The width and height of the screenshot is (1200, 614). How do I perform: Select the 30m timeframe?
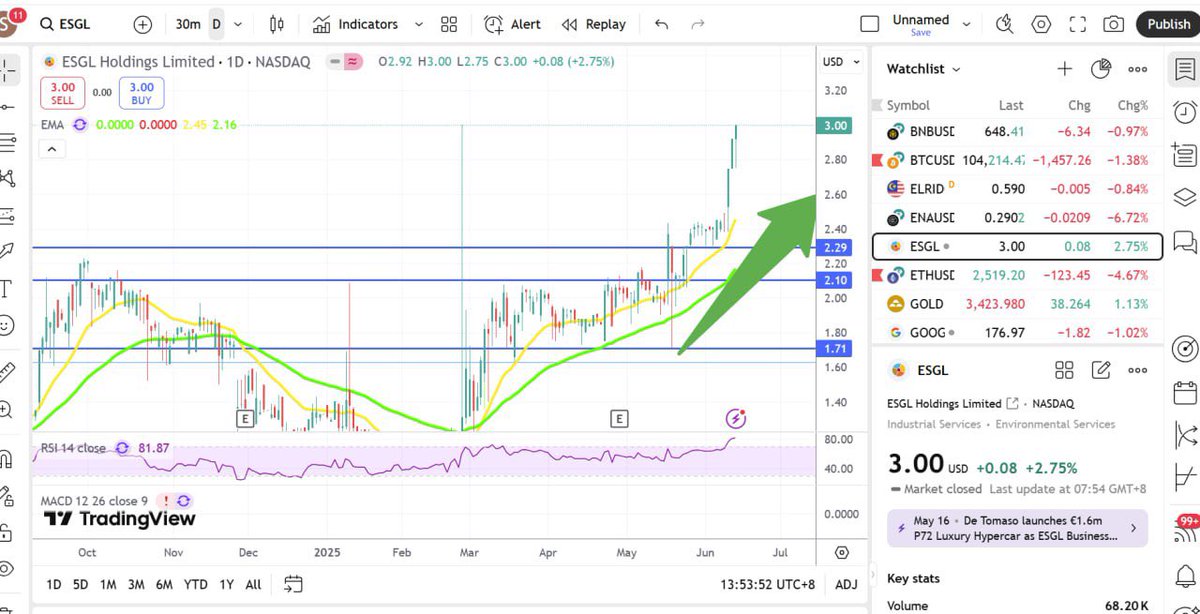pyautogui.click(x=187, y=24)
